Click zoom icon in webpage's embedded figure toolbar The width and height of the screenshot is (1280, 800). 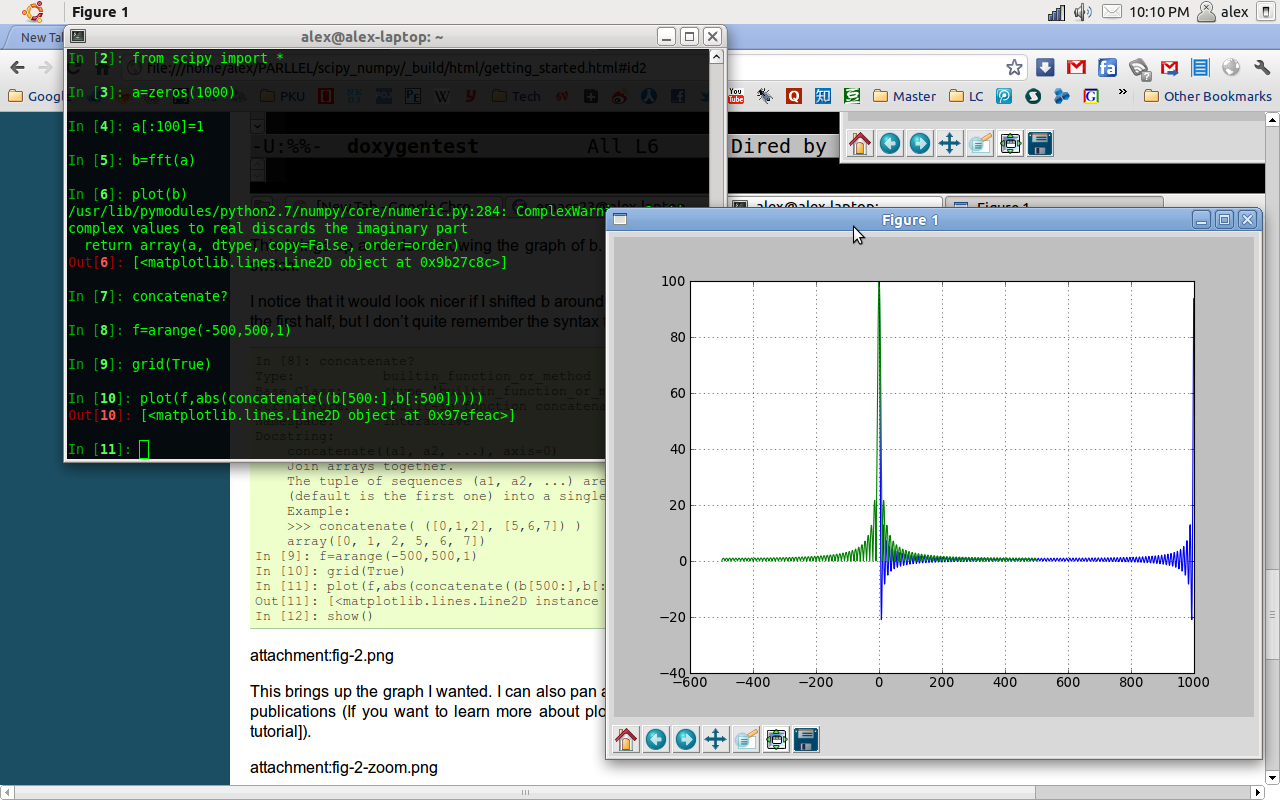pyautogui.click(x=980, y=144)
